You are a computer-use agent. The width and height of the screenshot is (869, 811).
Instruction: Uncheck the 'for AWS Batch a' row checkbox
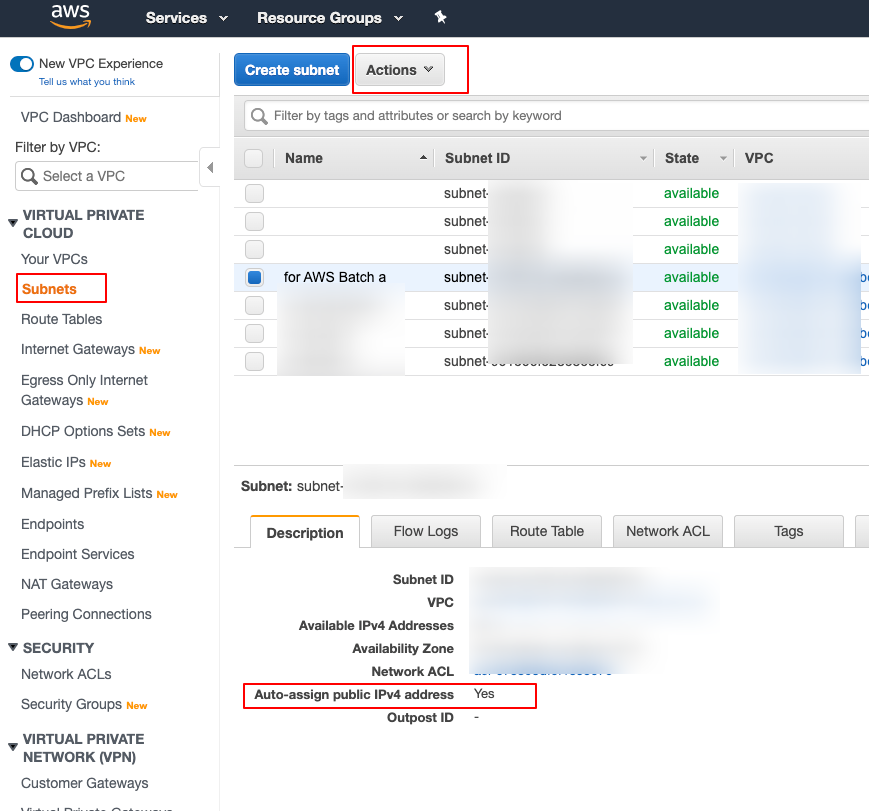click(x=254, y=277)
